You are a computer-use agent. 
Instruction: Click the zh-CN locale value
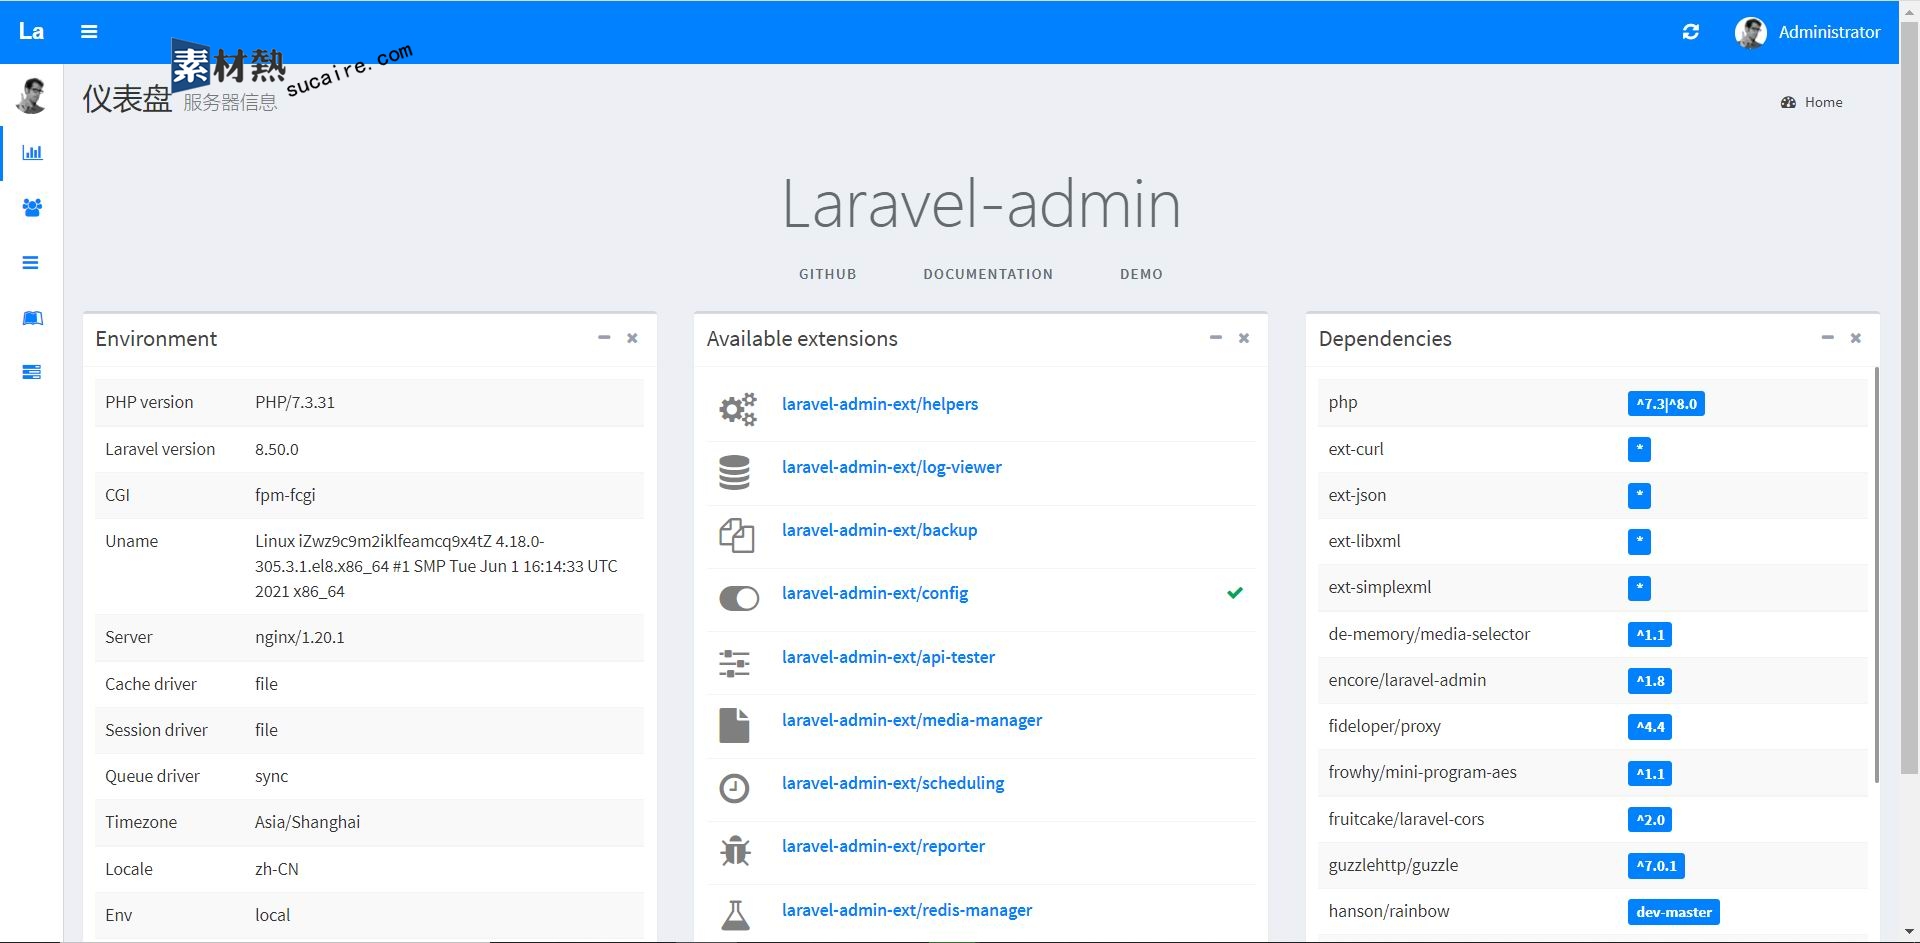(x=277, y=869)
